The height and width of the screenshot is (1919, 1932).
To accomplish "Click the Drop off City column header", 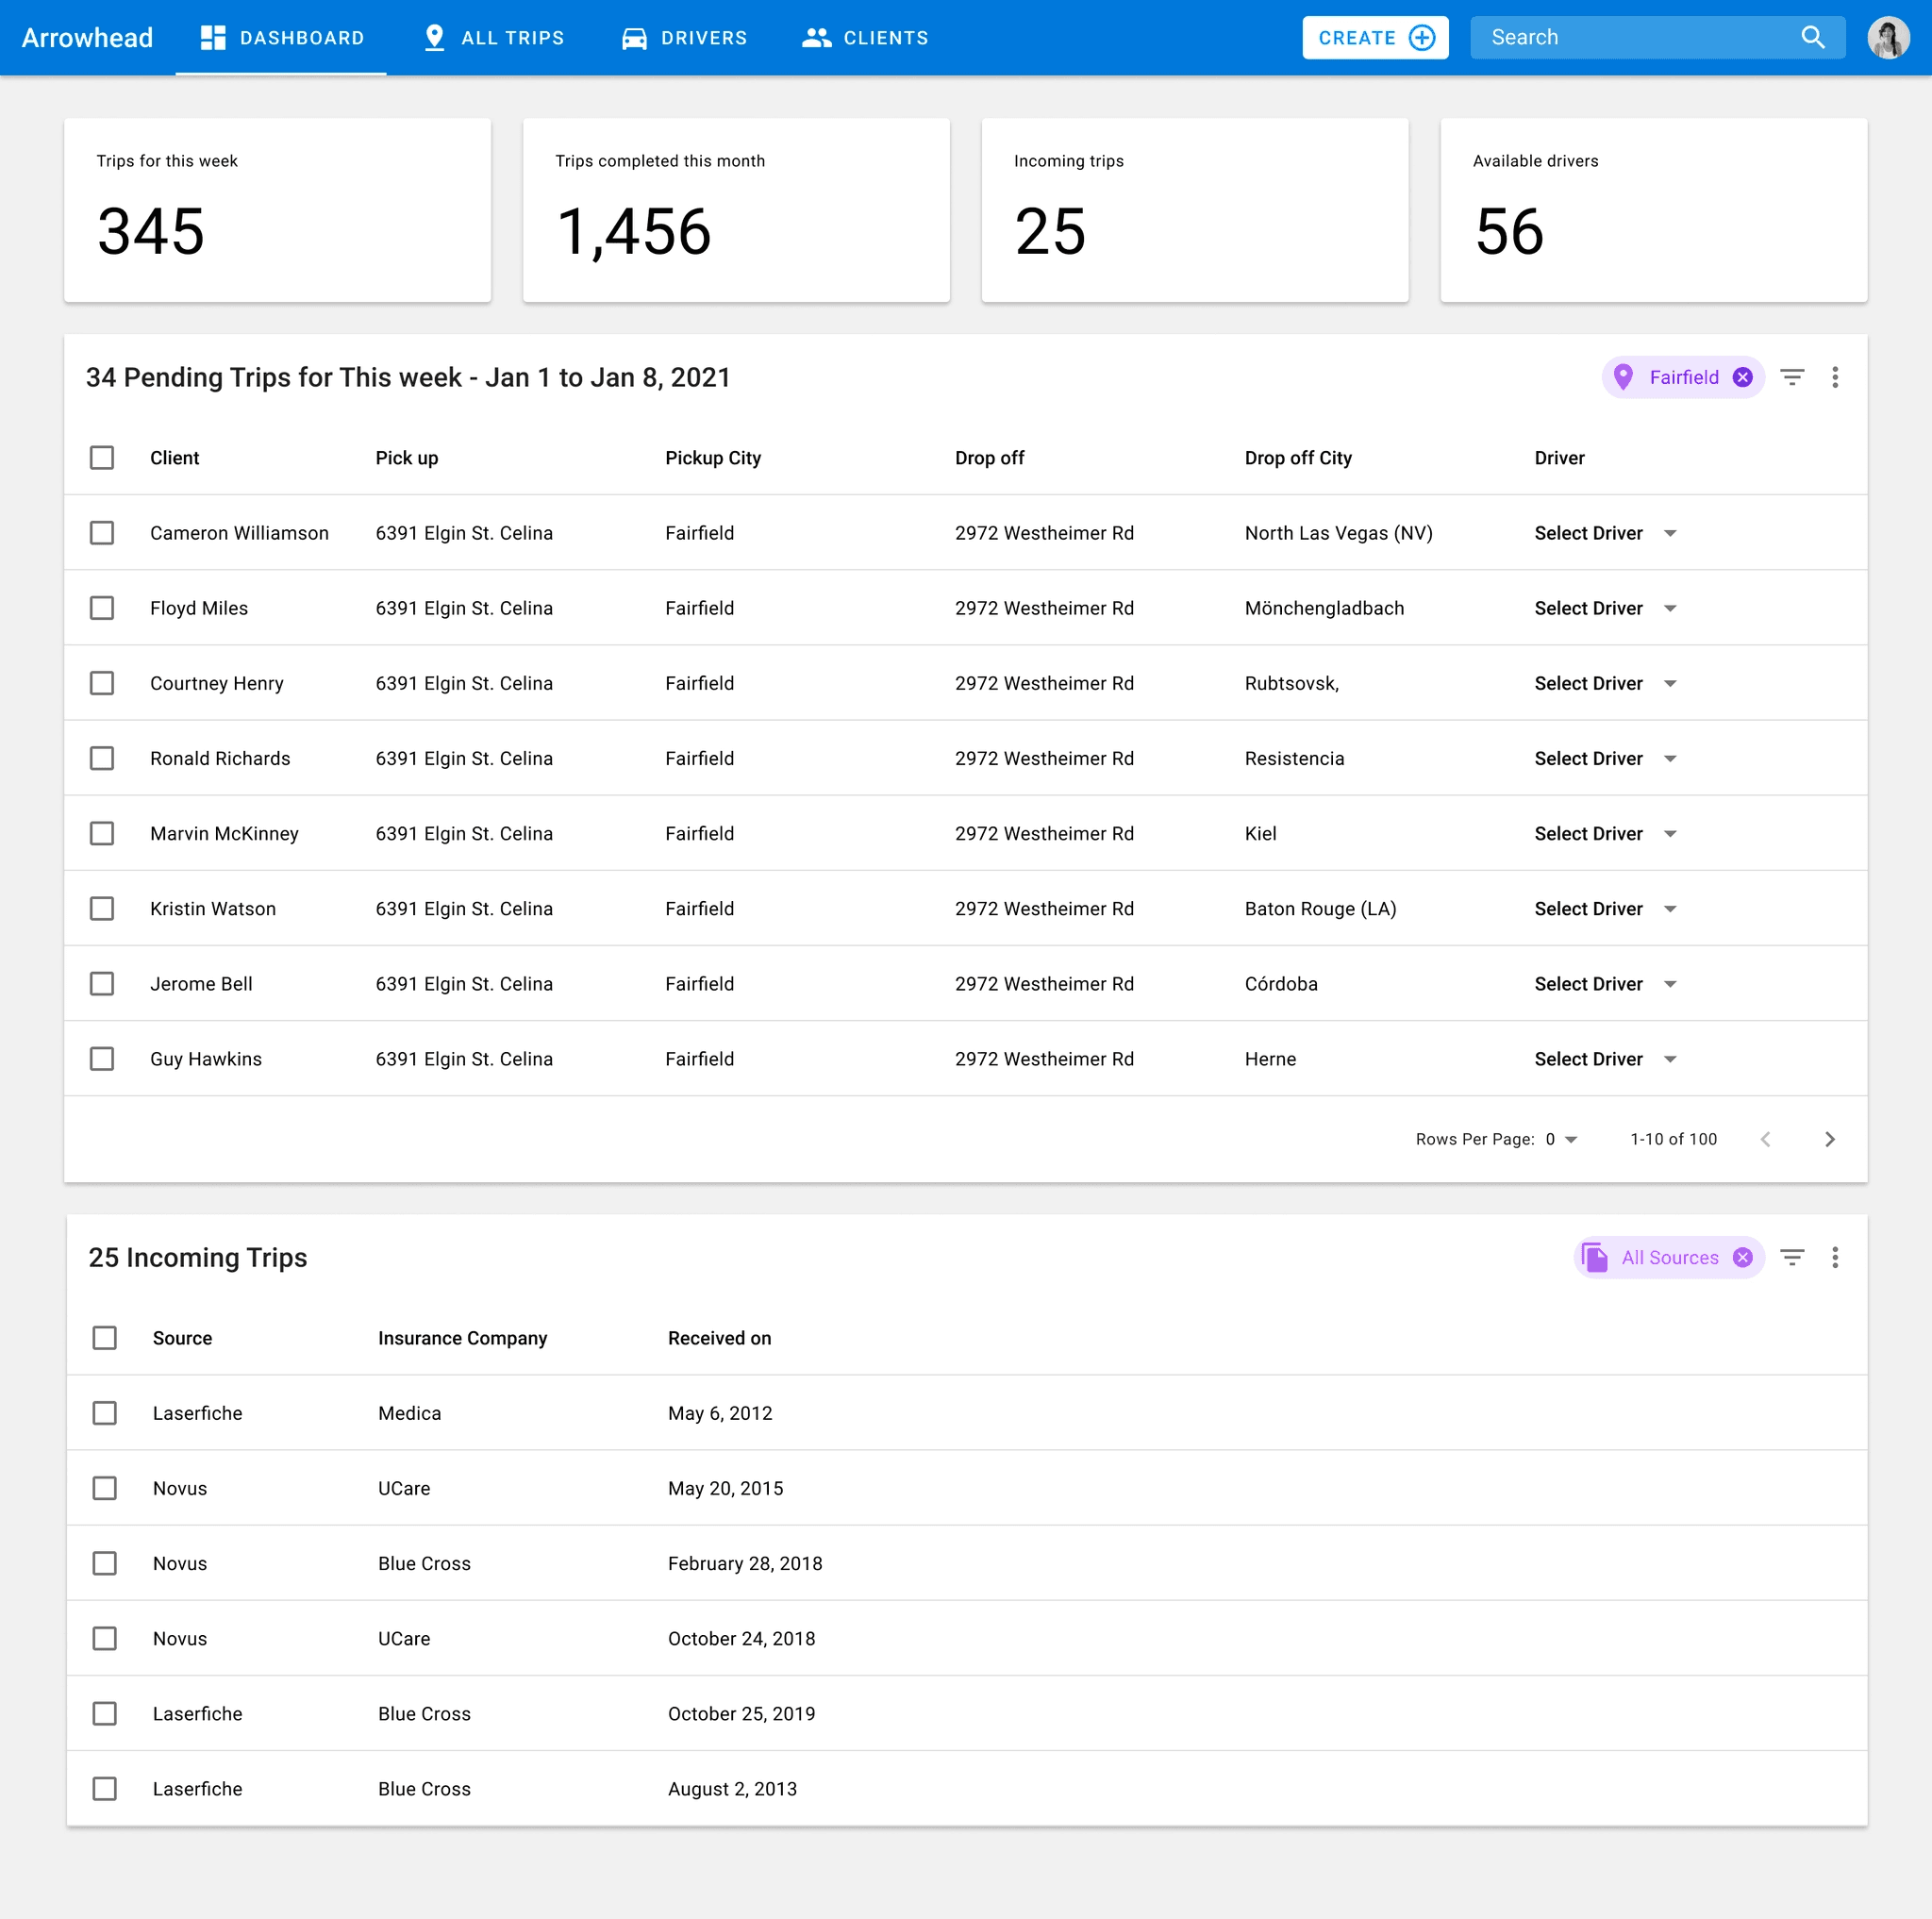I will [1298, 458].
